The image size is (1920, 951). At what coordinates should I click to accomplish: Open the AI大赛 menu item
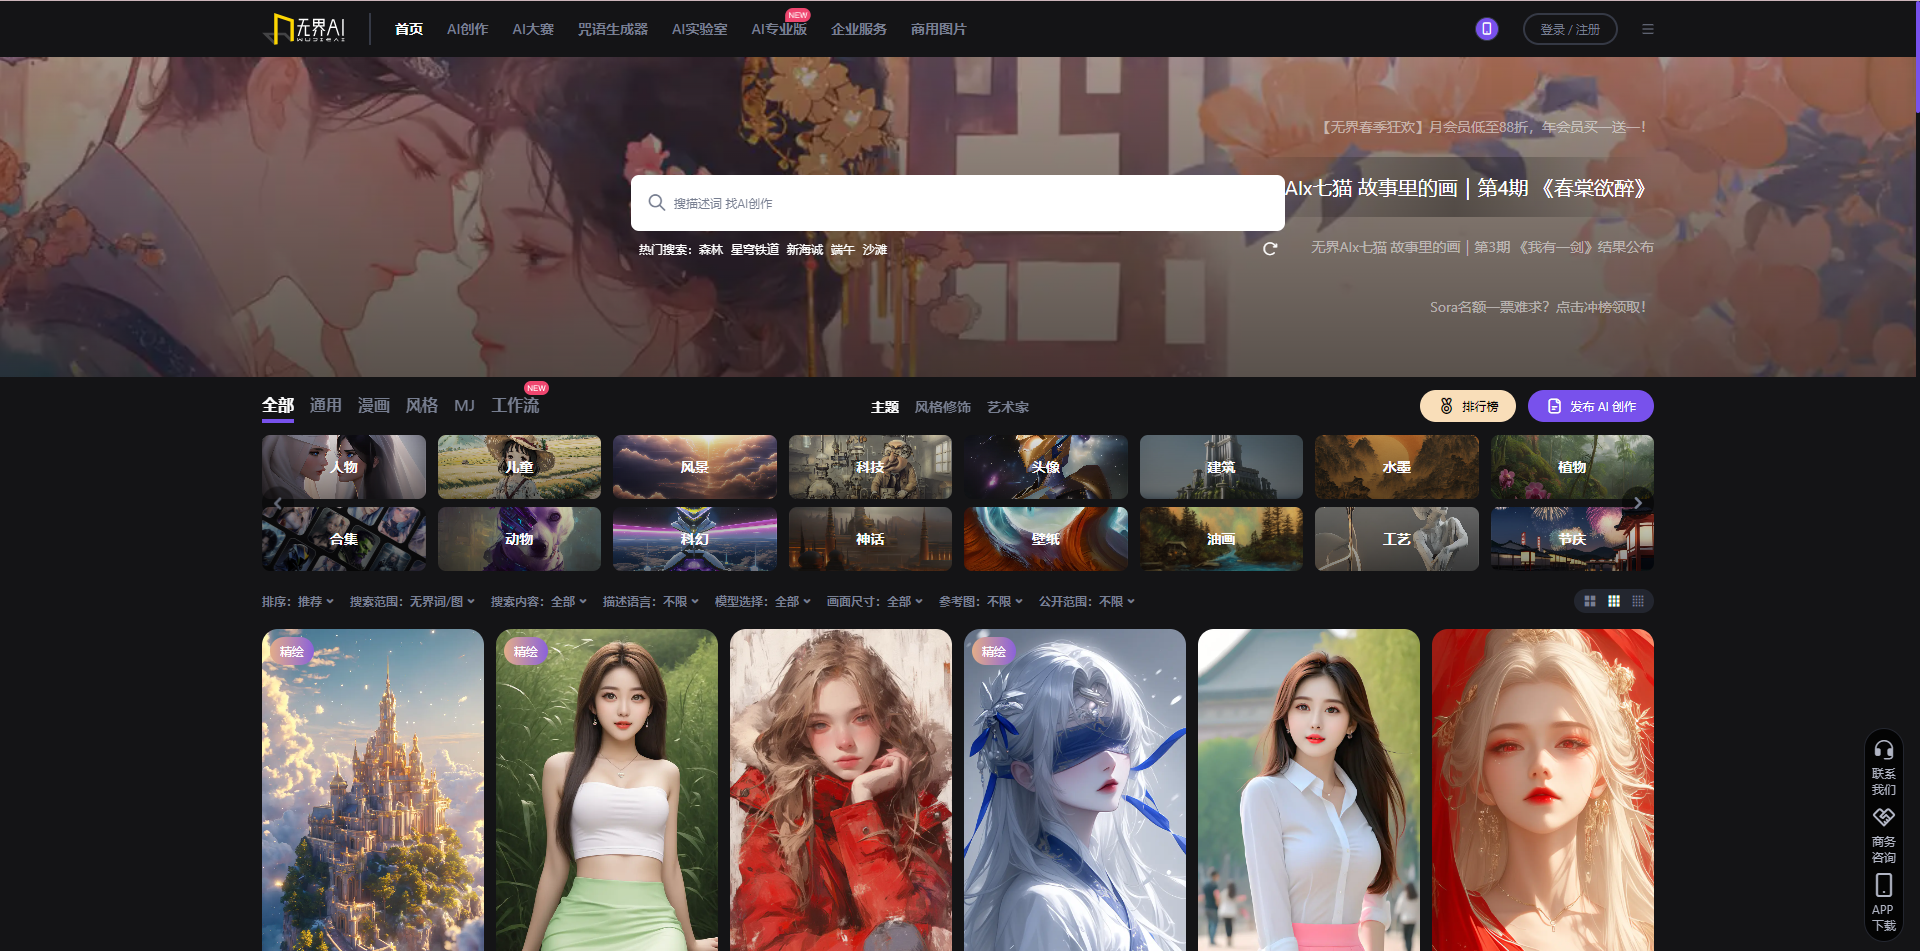[532, 29]
